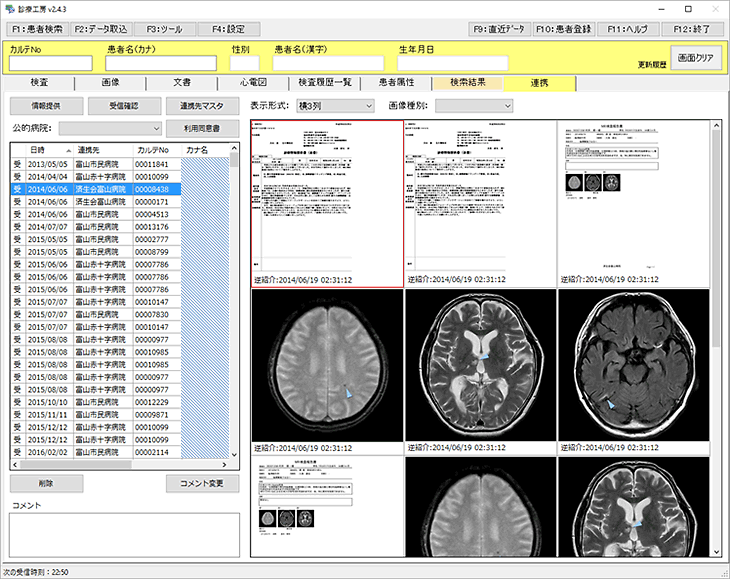This screenshot has width=730, height=579.
Task: Focus the 患者名(カナ) input field
Action: [x=161, y=63]
